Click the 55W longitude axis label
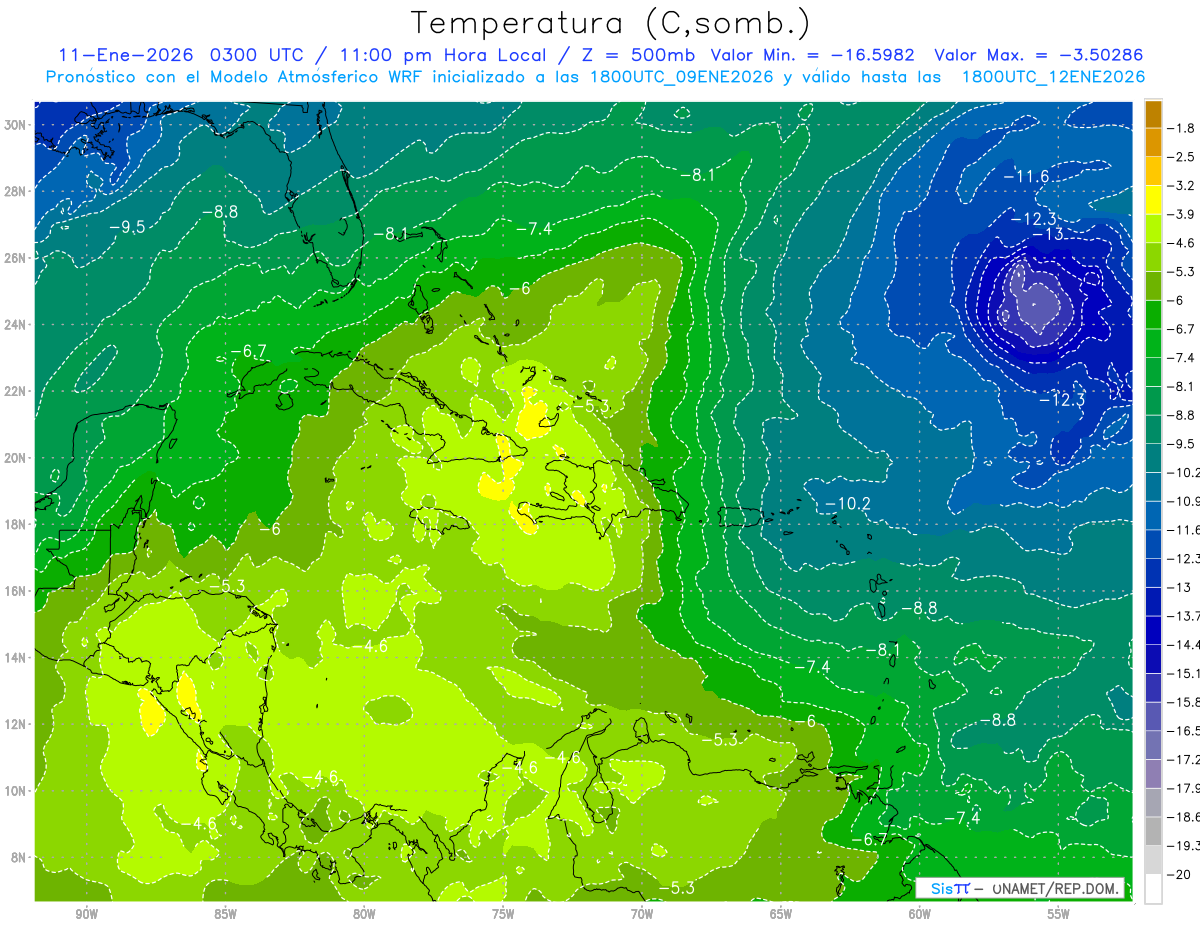 [1059, 914]
